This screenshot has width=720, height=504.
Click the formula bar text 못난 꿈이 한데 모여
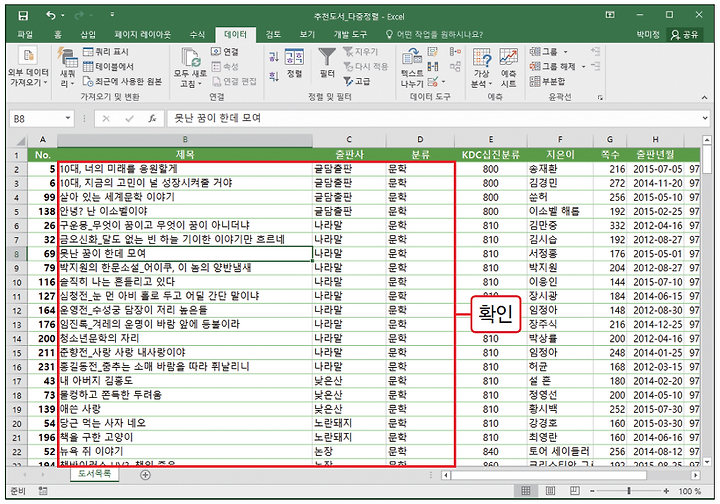218,118
